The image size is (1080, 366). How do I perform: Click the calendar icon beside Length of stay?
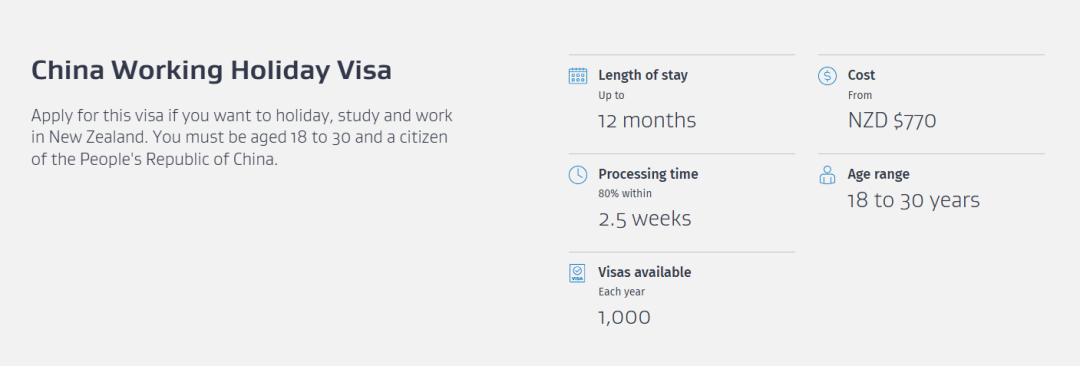click(578, 76)
